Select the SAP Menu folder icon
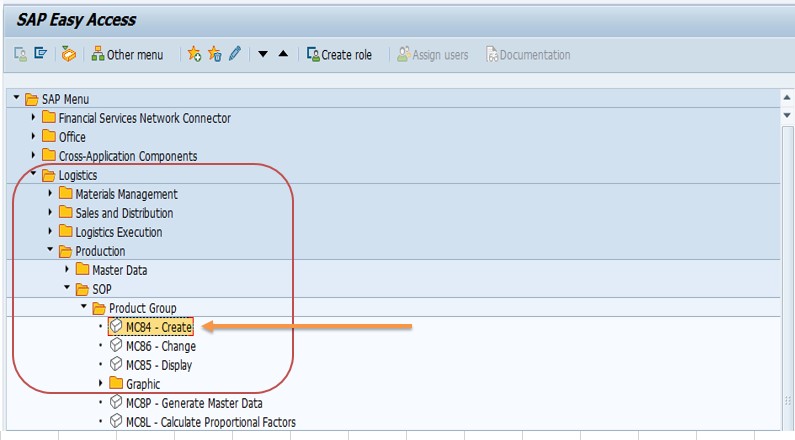This screenshot has height=440, width=795. pyautogui.click(x=31, y=99)
